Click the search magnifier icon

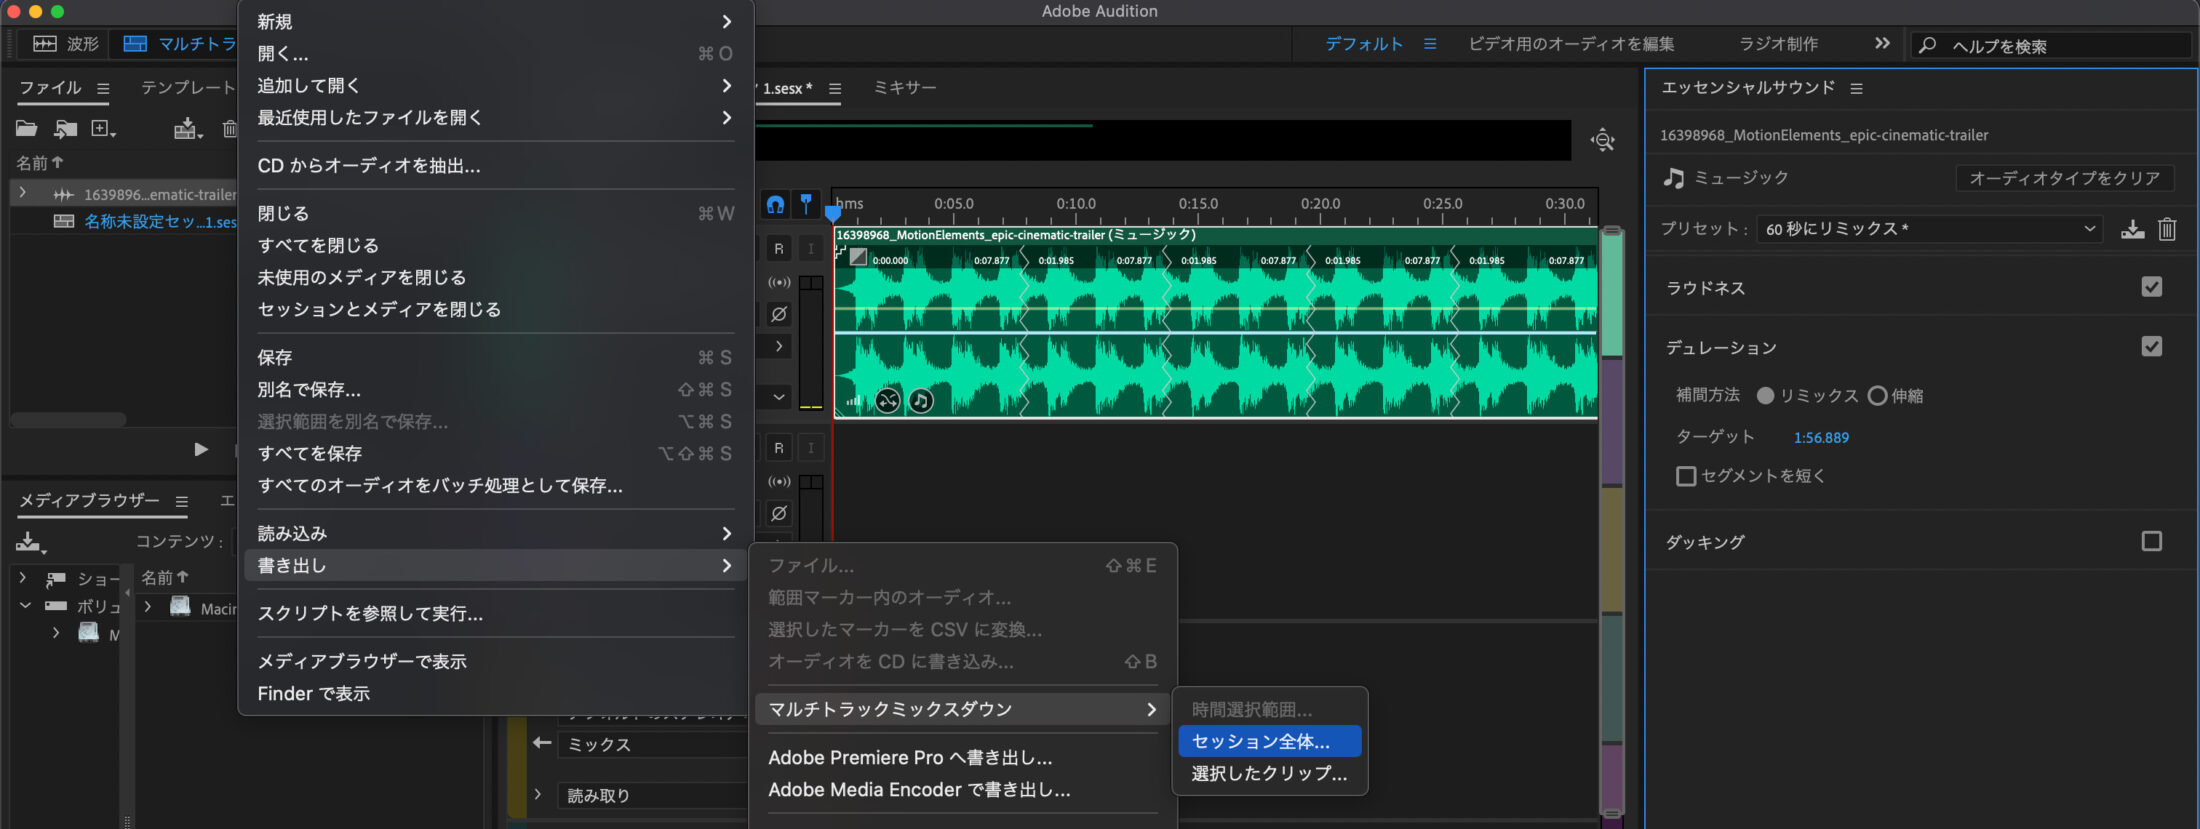[1928, 45]
